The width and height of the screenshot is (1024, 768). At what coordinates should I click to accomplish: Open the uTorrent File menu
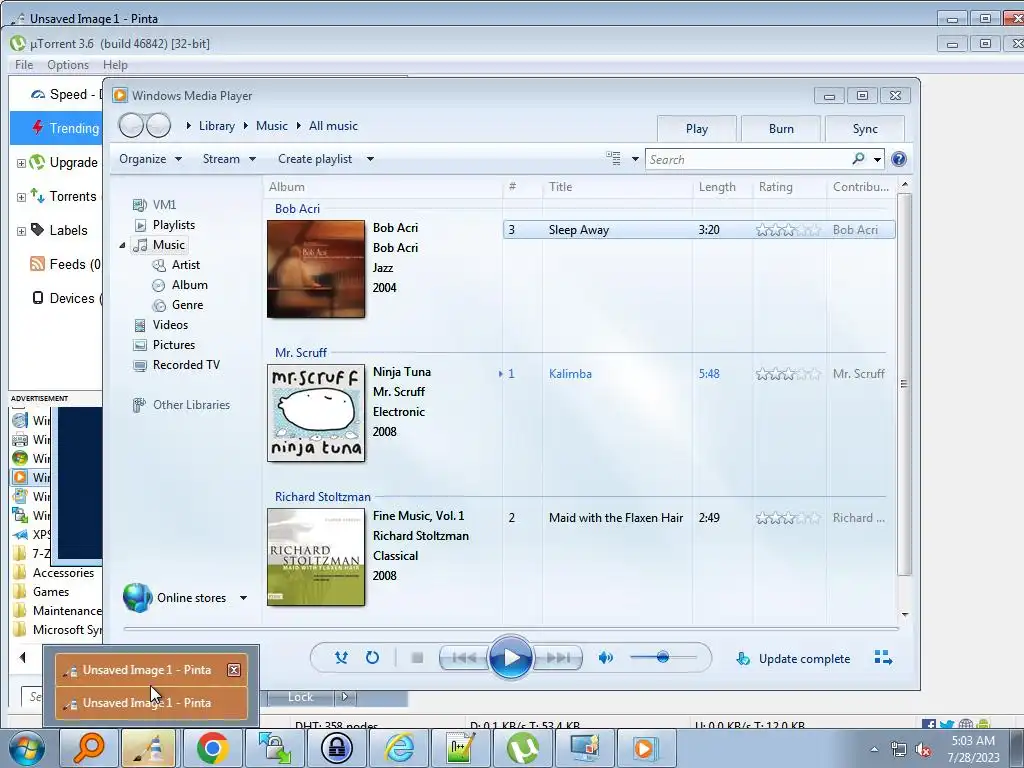(x=24, y=65)
